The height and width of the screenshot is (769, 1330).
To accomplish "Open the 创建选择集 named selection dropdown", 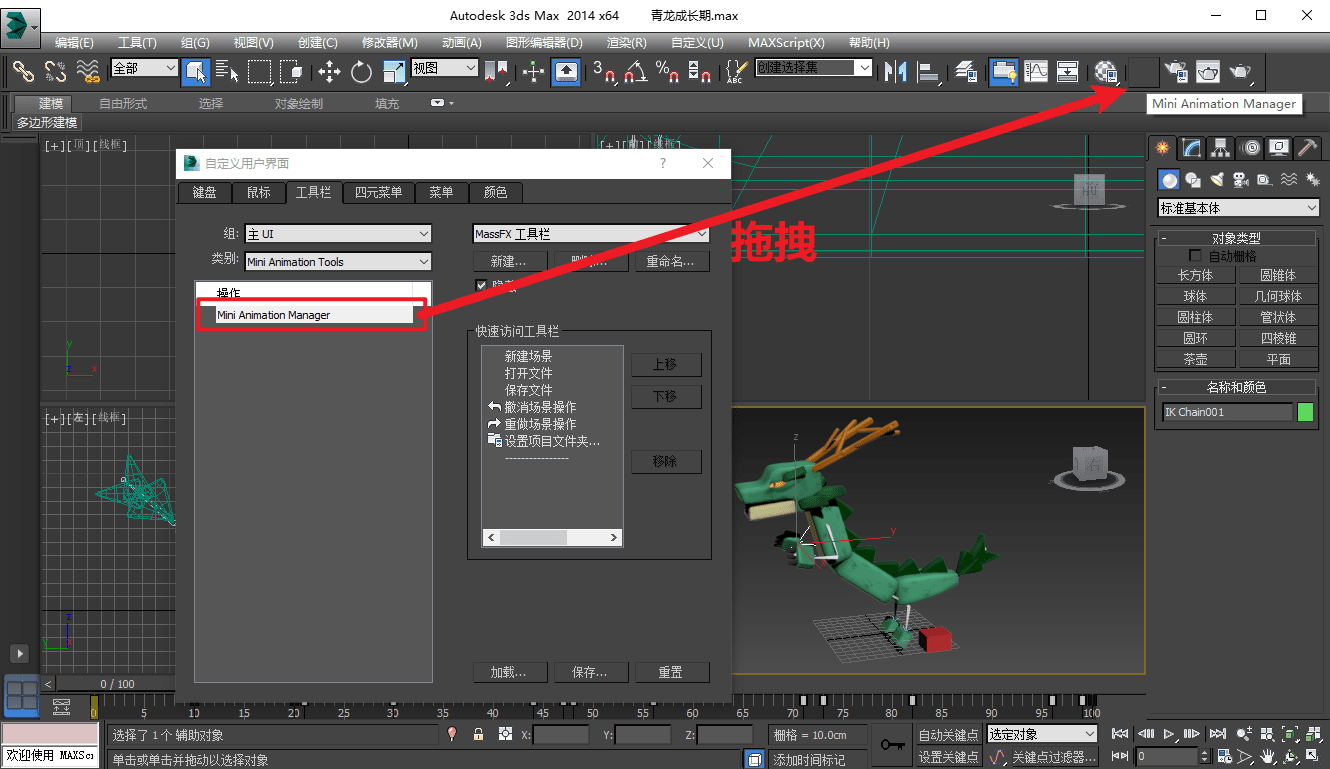I will [813, 68].
